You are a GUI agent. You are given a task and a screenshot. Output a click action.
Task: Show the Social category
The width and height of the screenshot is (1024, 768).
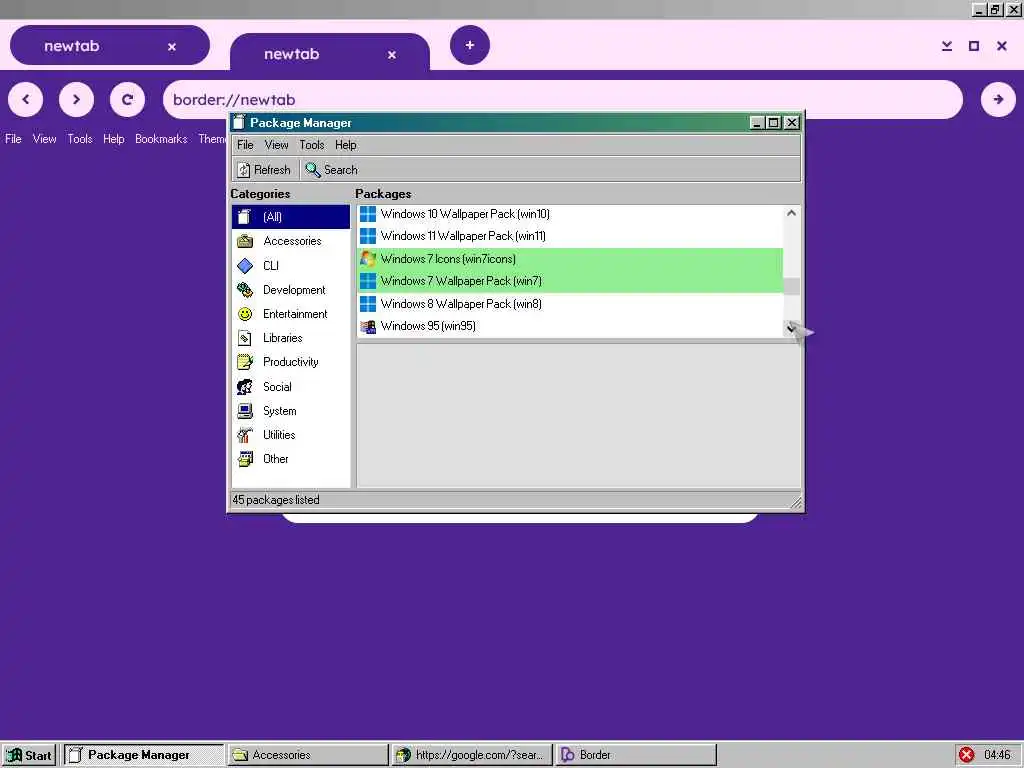coord(291,387)
